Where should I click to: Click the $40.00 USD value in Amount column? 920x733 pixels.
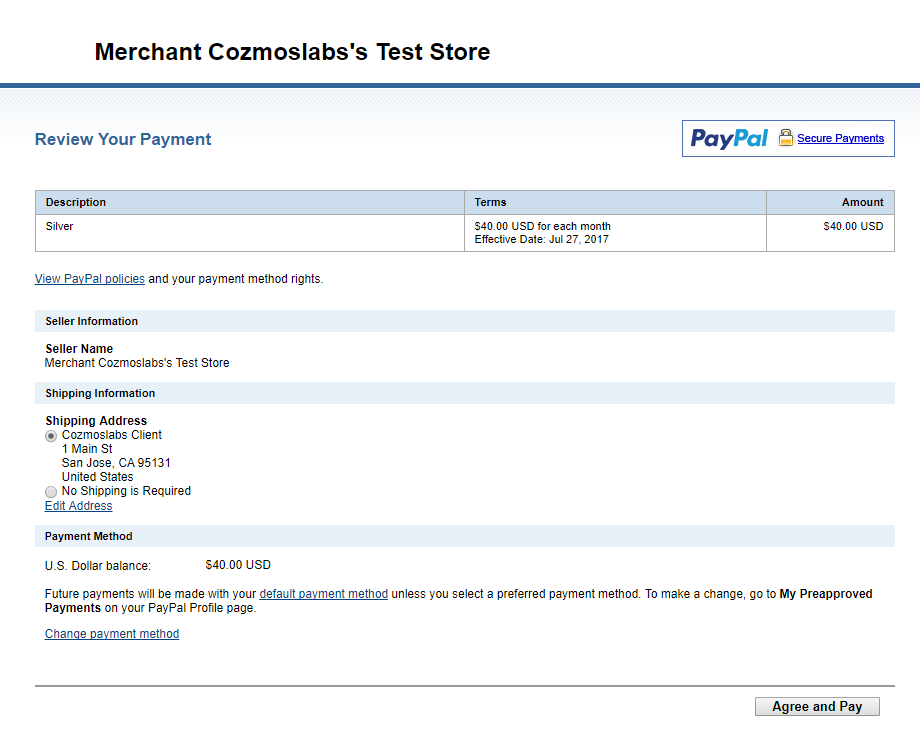853,227
